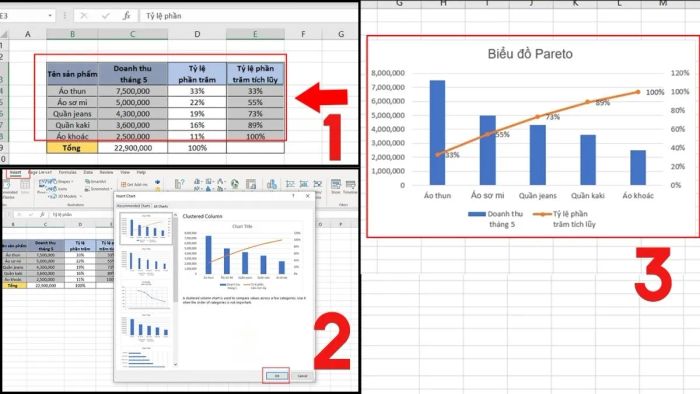Click the formula bar cancel X icon
This screenshot has height=394, width=700.
[x=84, y=16]
